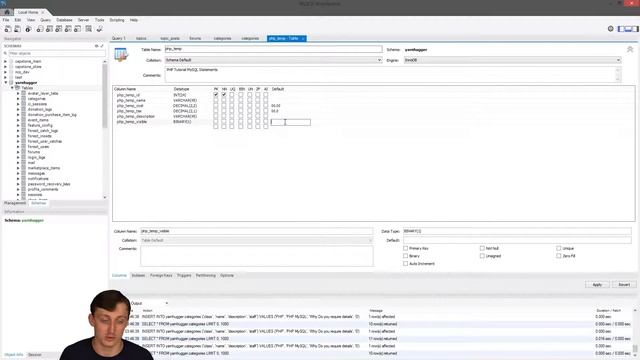
Task: Switch to the Triggers tab
Action: (184, 276)
